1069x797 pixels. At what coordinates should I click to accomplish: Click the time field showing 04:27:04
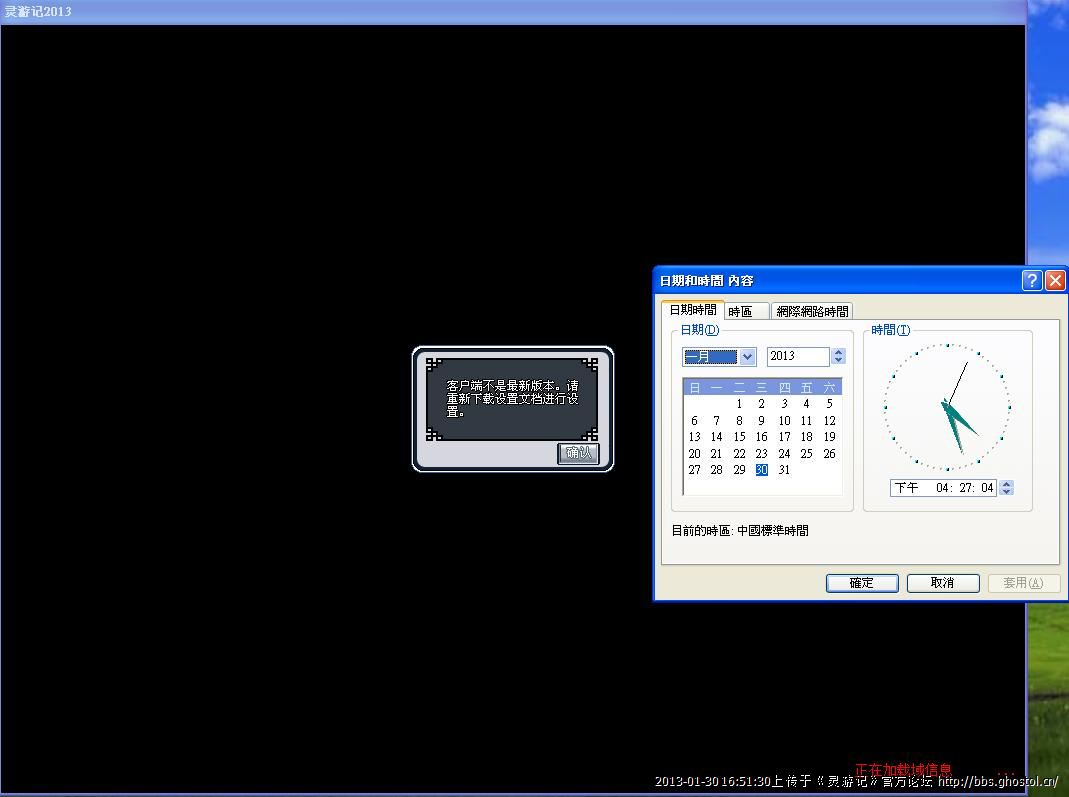[944, 488]
